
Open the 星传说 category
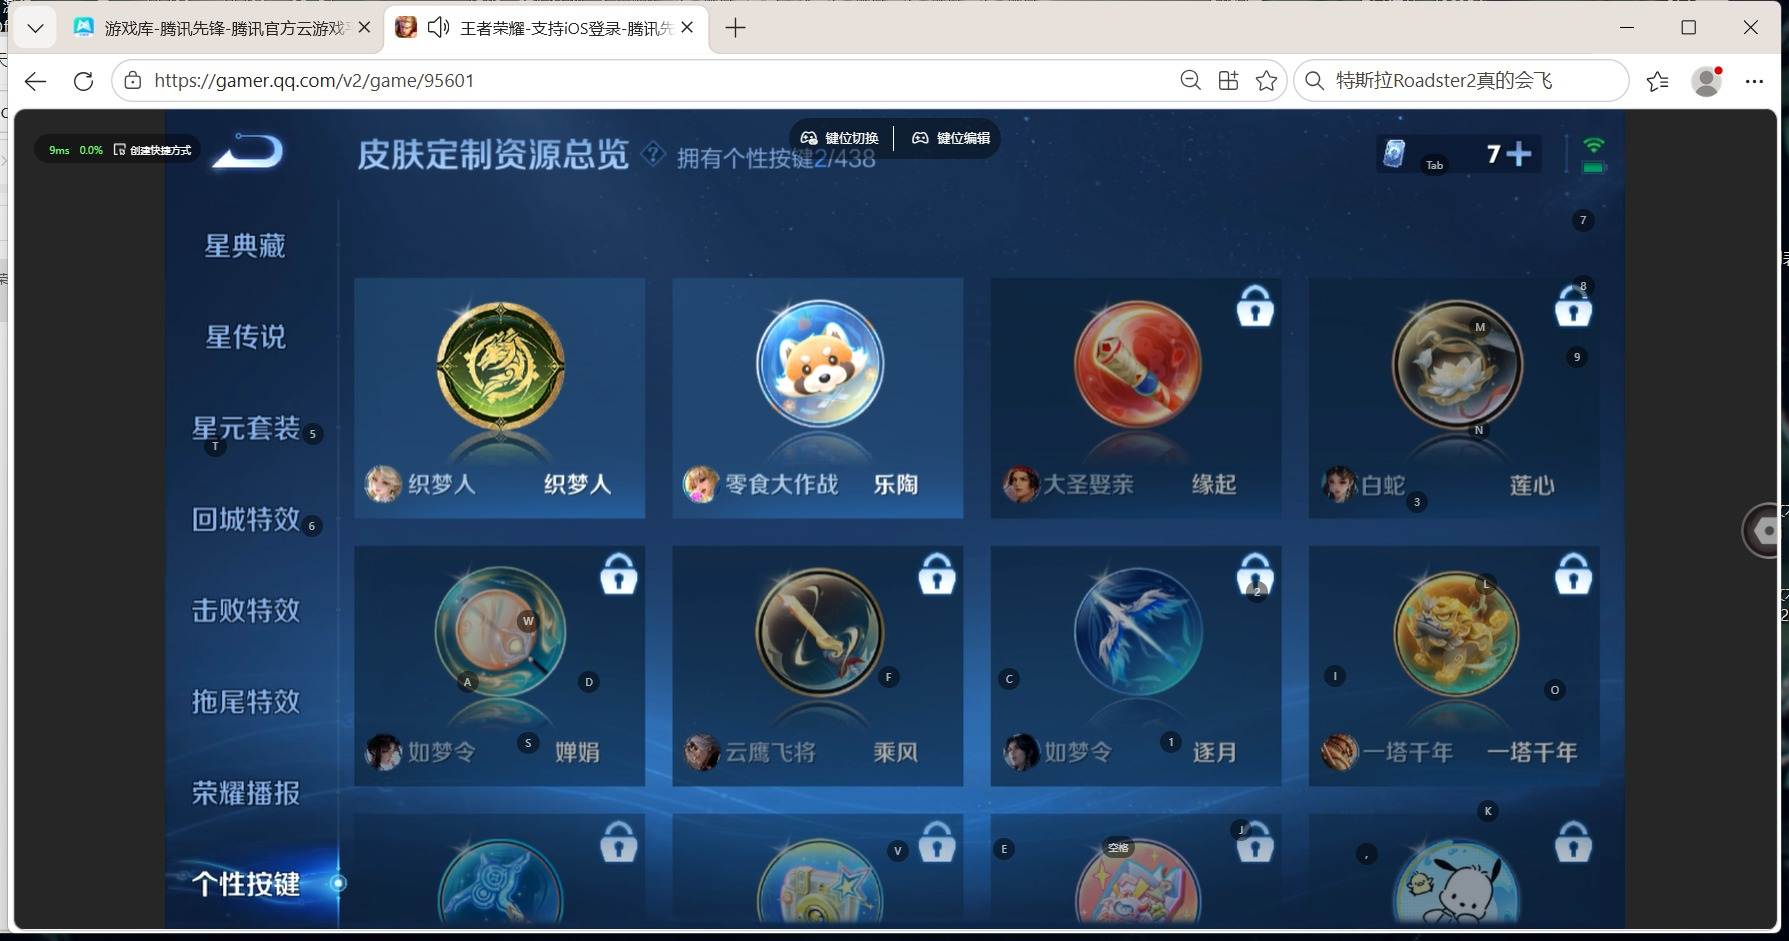pyautogui.click(x=245, y=337)
